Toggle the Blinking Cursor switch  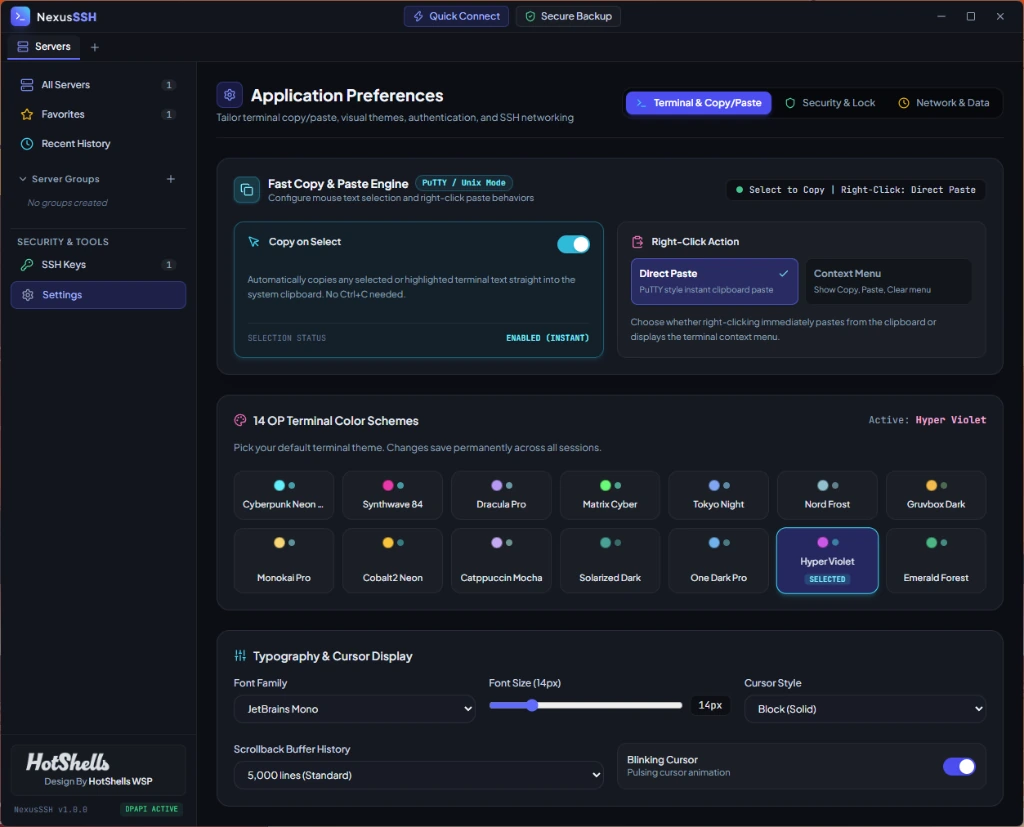959,766
